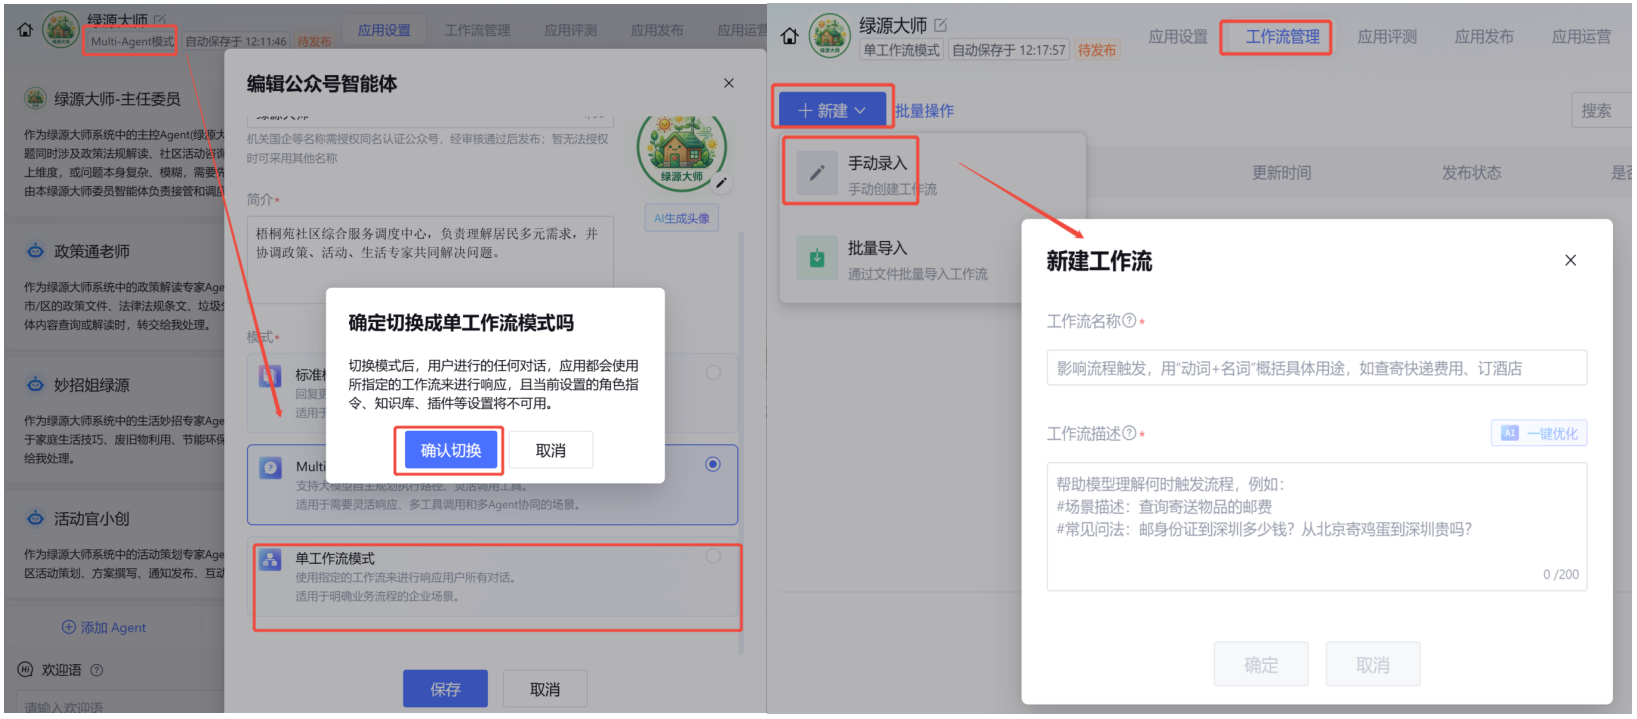Click the 绿源大师-主任委员 agent avatar icon
Image resolution: width=1637 pixels, height=719 pixels.
36,98
